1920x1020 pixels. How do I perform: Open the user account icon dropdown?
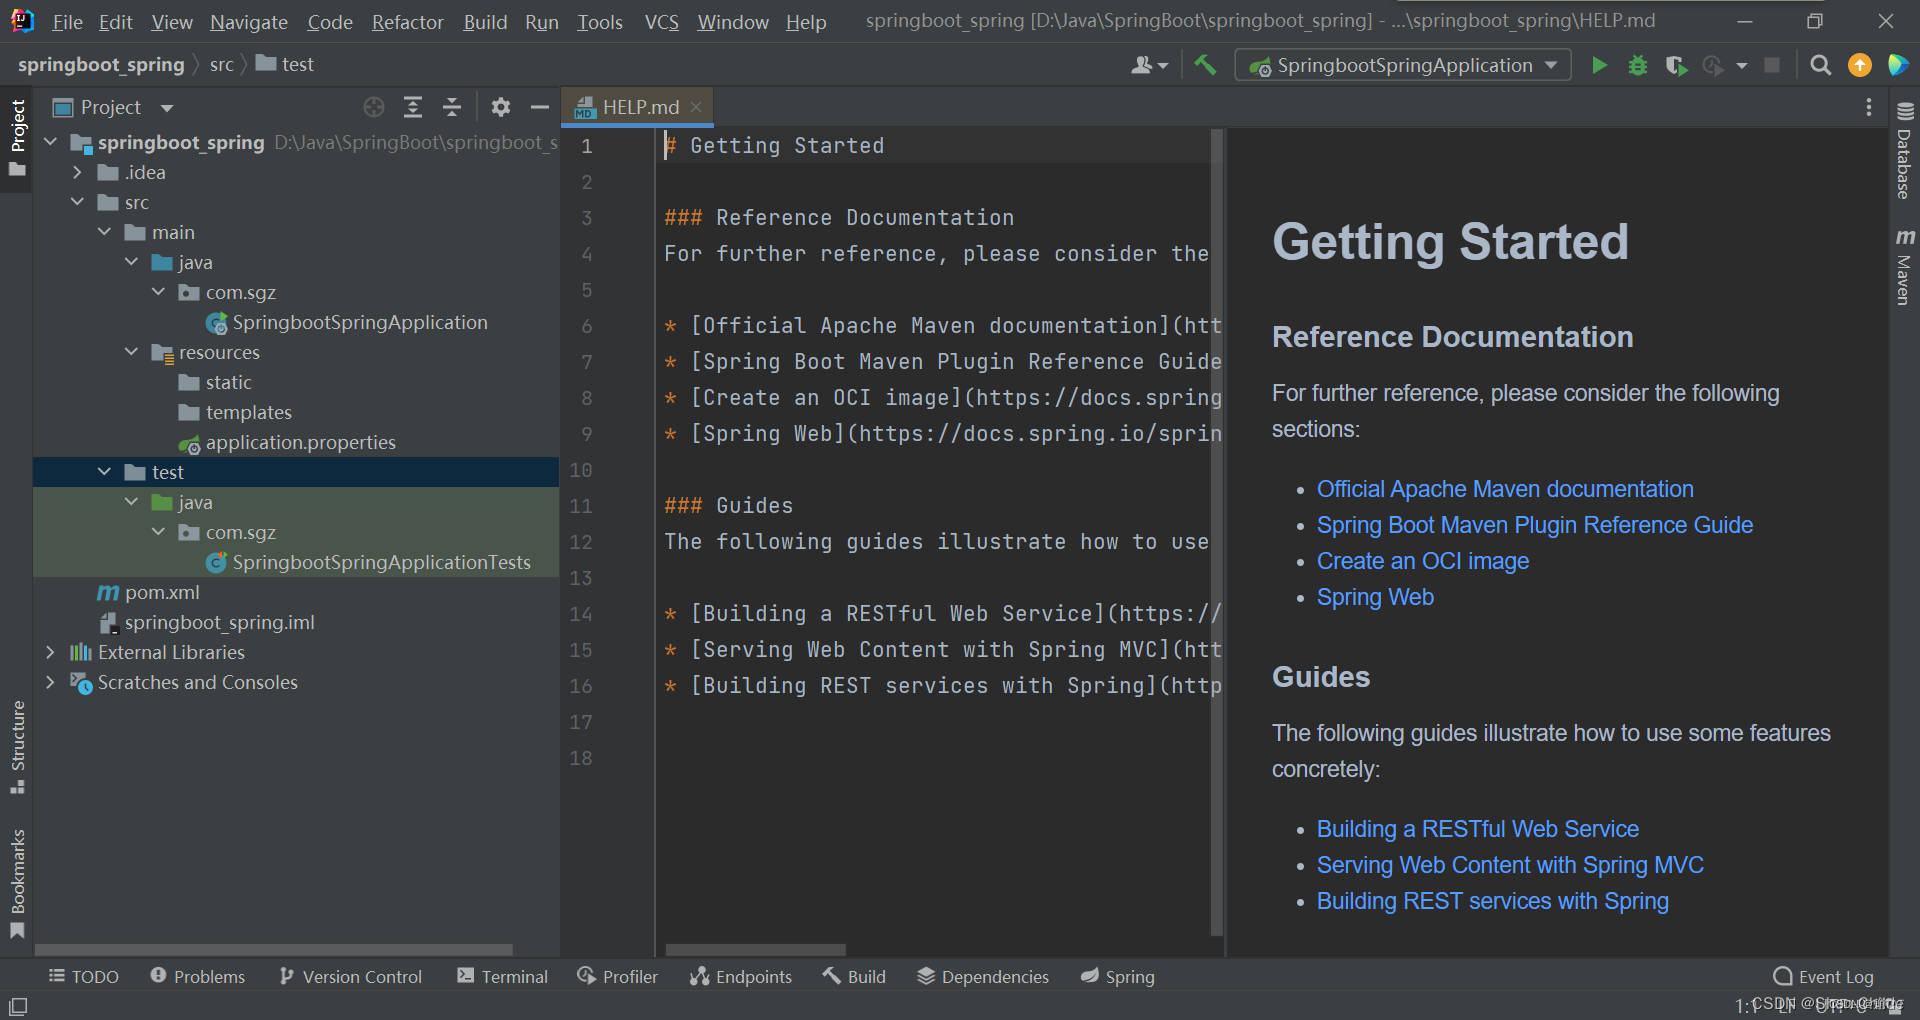pyautogui.click(x=1149, y=65)
